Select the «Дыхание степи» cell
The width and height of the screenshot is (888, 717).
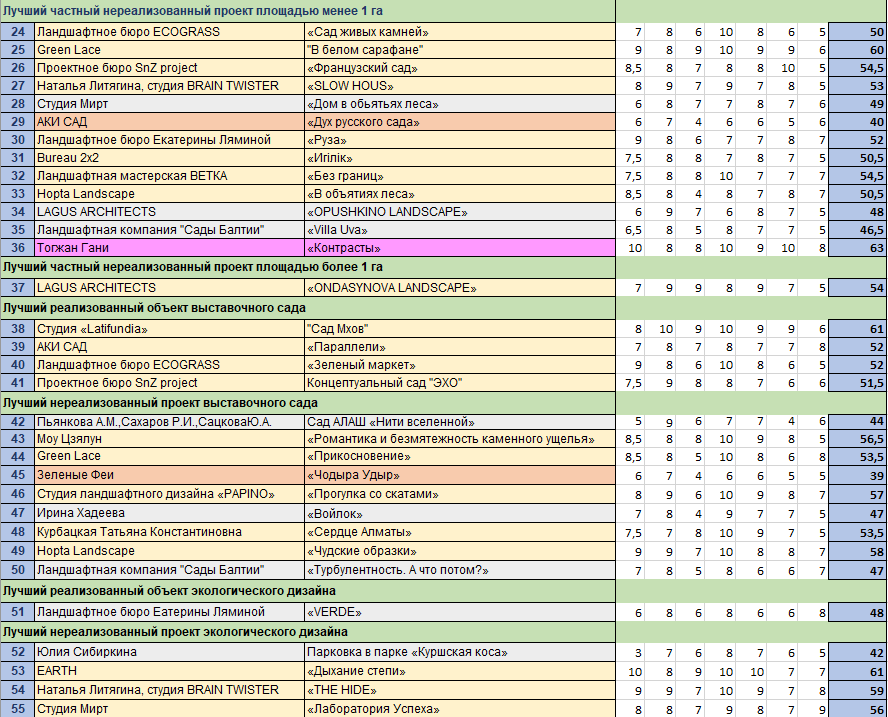point(458,672)
